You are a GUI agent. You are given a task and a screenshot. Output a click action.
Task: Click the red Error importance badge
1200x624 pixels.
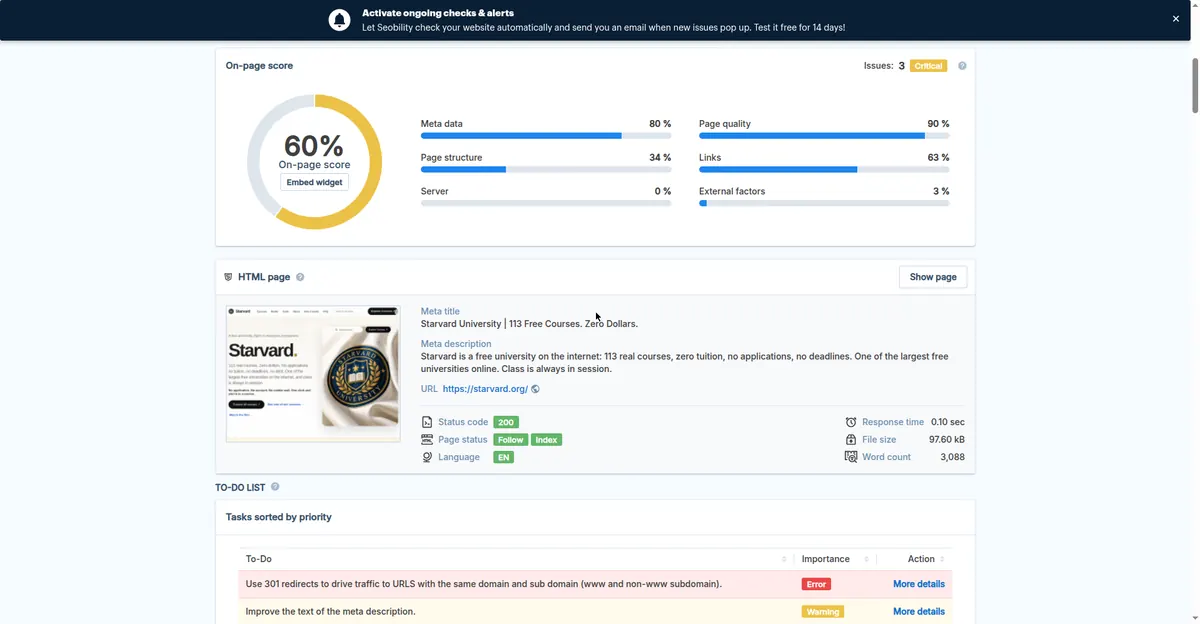(817, 584)
